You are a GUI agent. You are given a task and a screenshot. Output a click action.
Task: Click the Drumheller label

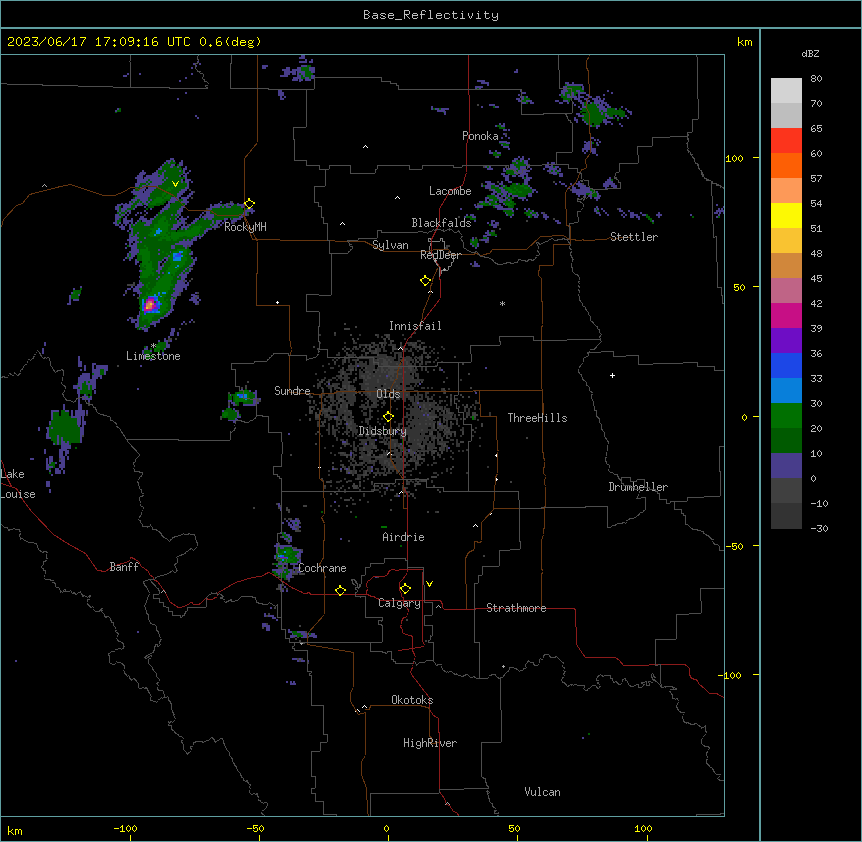pyautogui.click(x=638, y=487)
